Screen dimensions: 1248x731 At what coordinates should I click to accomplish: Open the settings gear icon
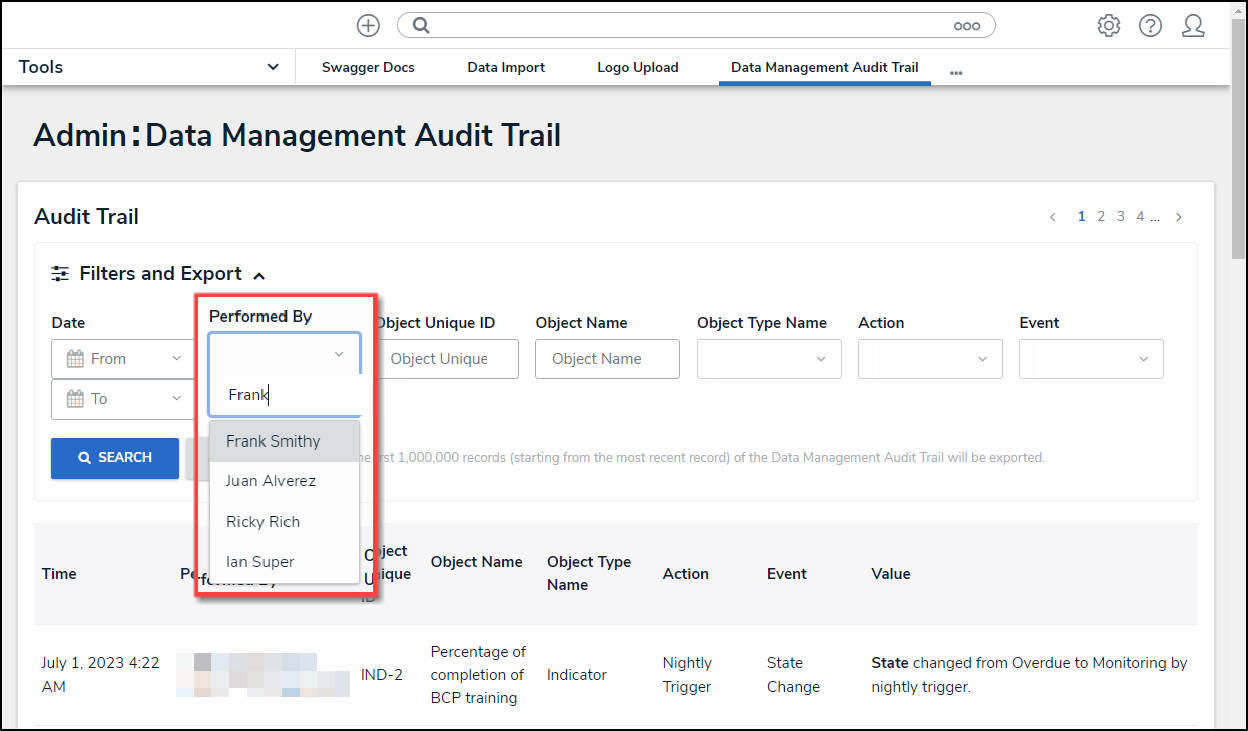(1108, 26)
